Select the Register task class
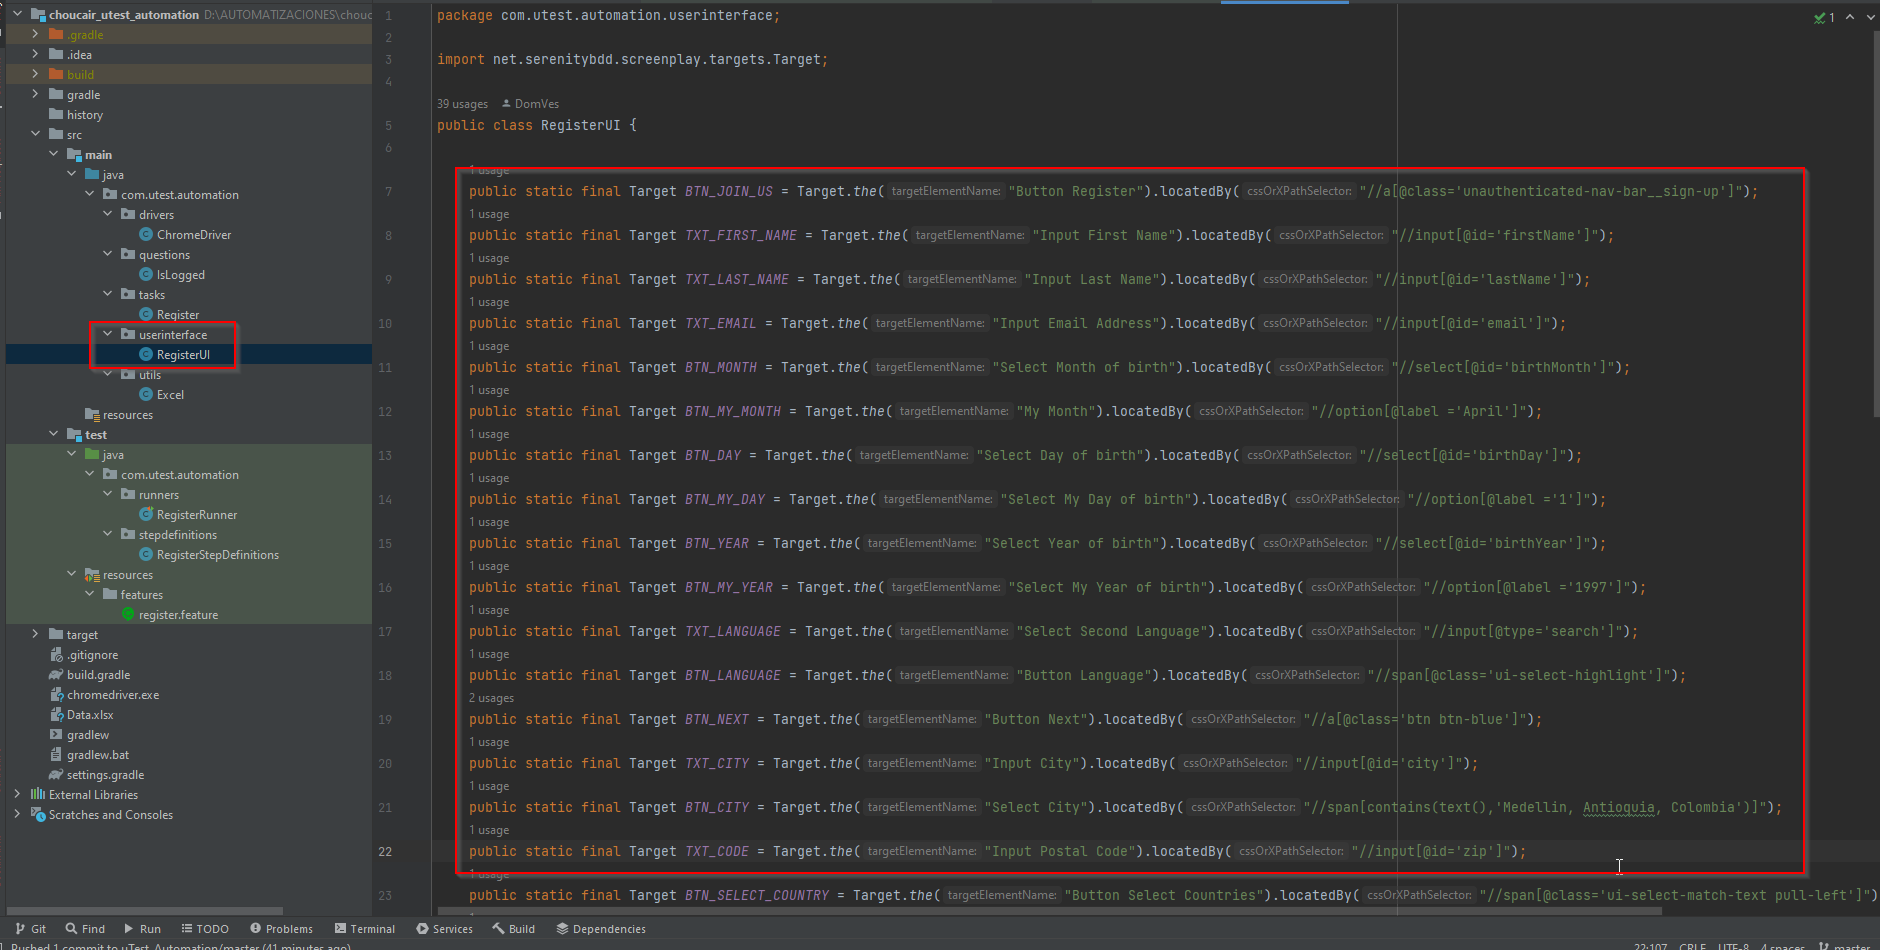This screenshot has width=1880, height=950. [x=178, y=315]
